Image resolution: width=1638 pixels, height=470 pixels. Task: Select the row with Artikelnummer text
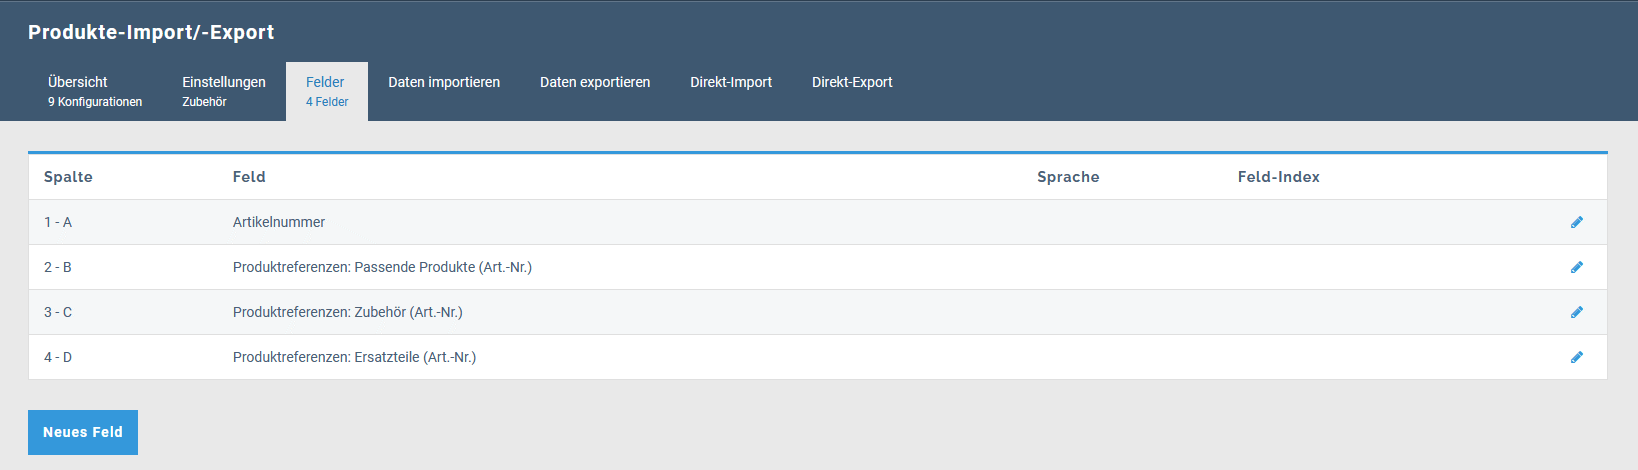tap(279, 222)
